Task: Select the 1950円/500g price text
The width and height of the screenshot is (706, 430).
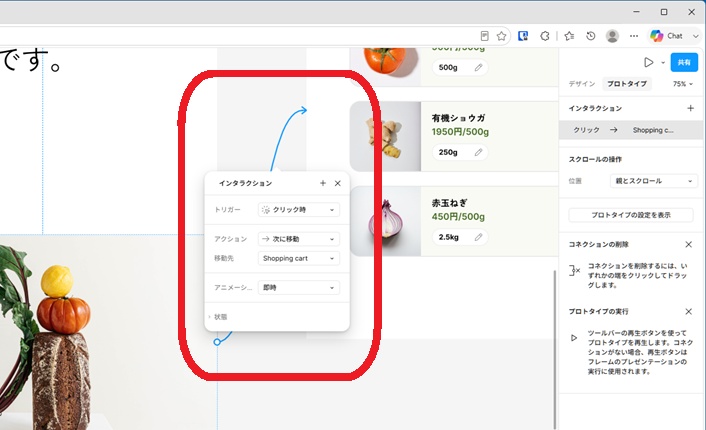Action: 460,132
